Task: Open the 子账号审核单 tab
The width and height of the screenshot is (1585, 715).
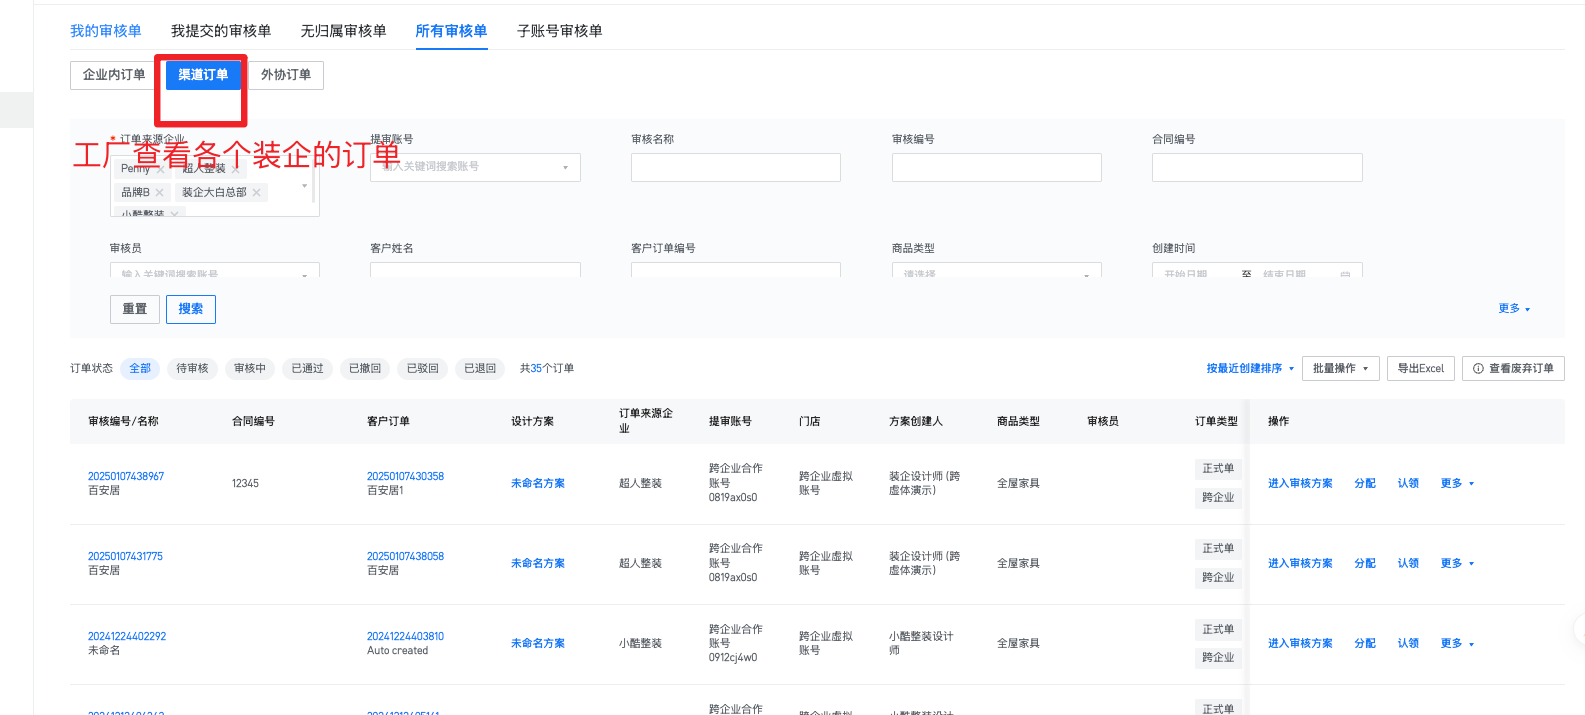Action: pos(559,31)
